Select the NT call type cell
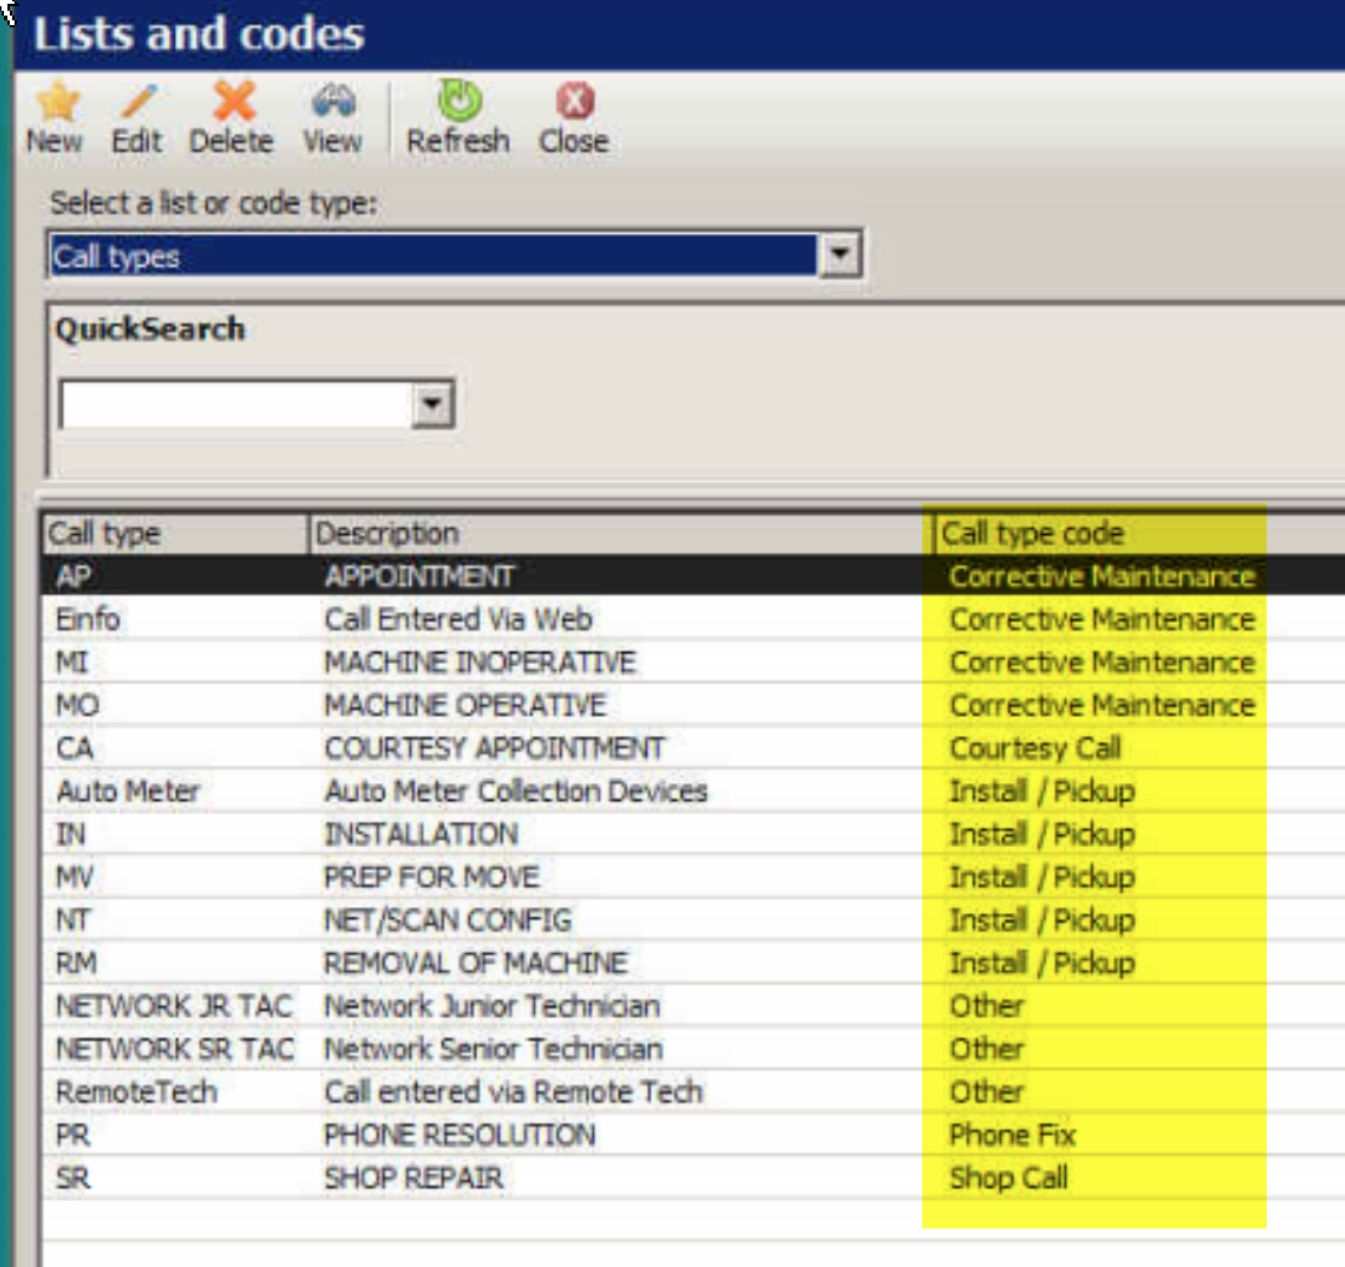The height and width of the screenshot is (1267, 1345). [73, 921]
